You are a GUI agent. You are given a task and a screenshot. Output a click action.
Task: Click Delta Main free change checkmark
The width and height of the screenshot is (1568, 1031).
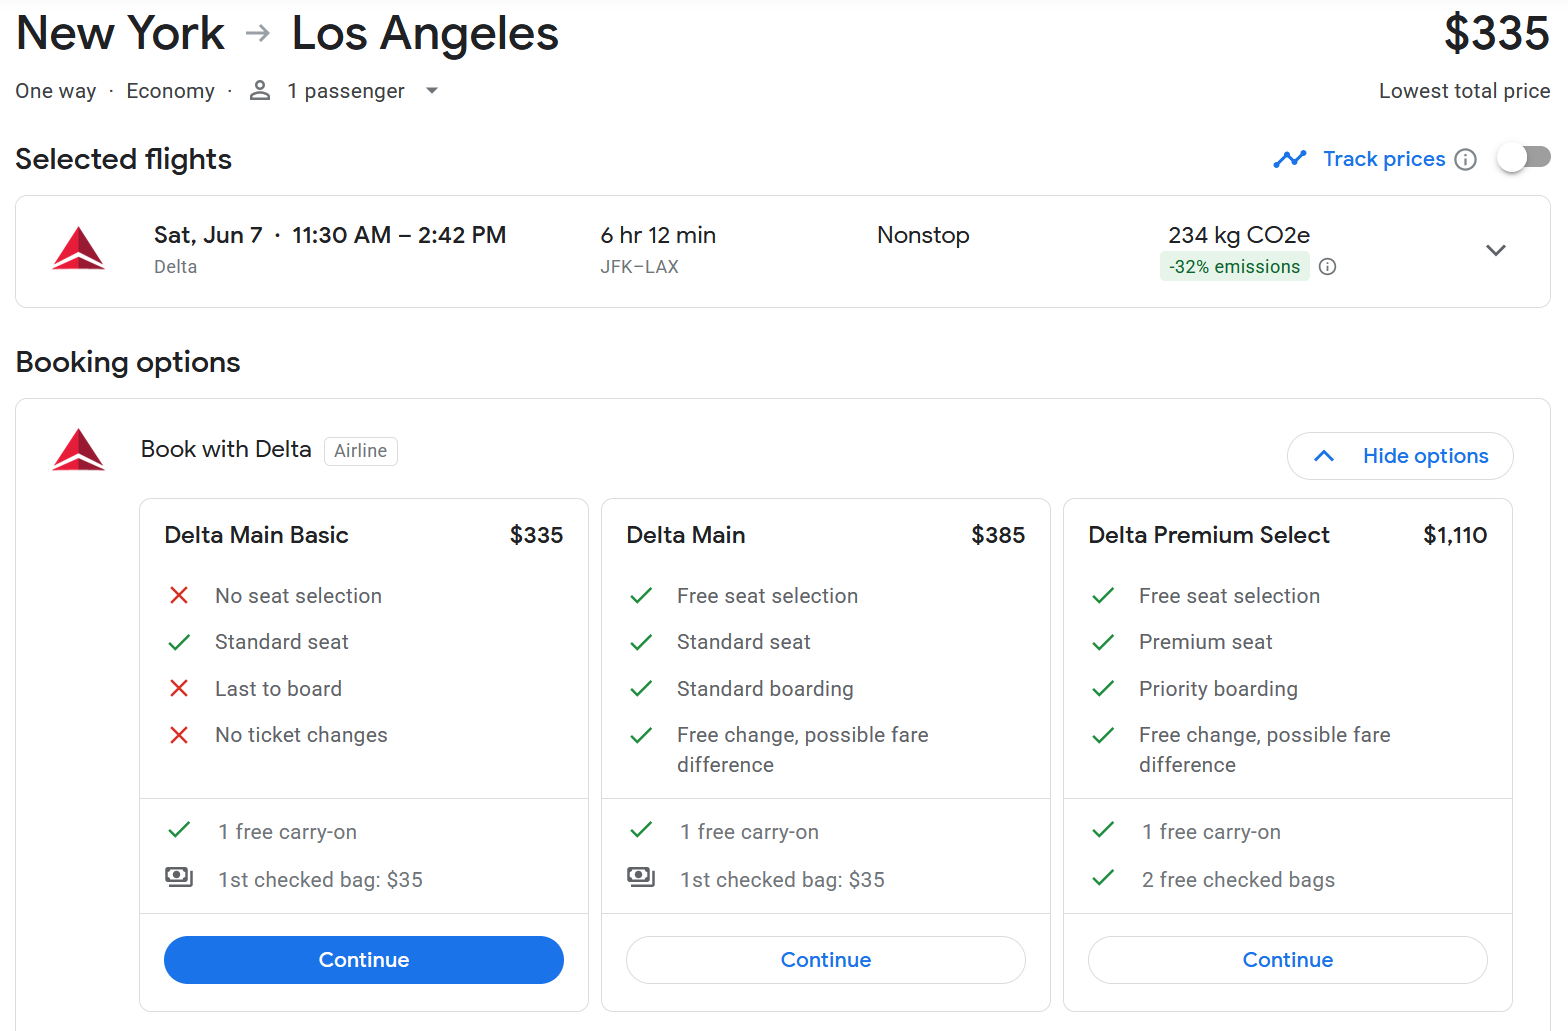coord(641,735)
